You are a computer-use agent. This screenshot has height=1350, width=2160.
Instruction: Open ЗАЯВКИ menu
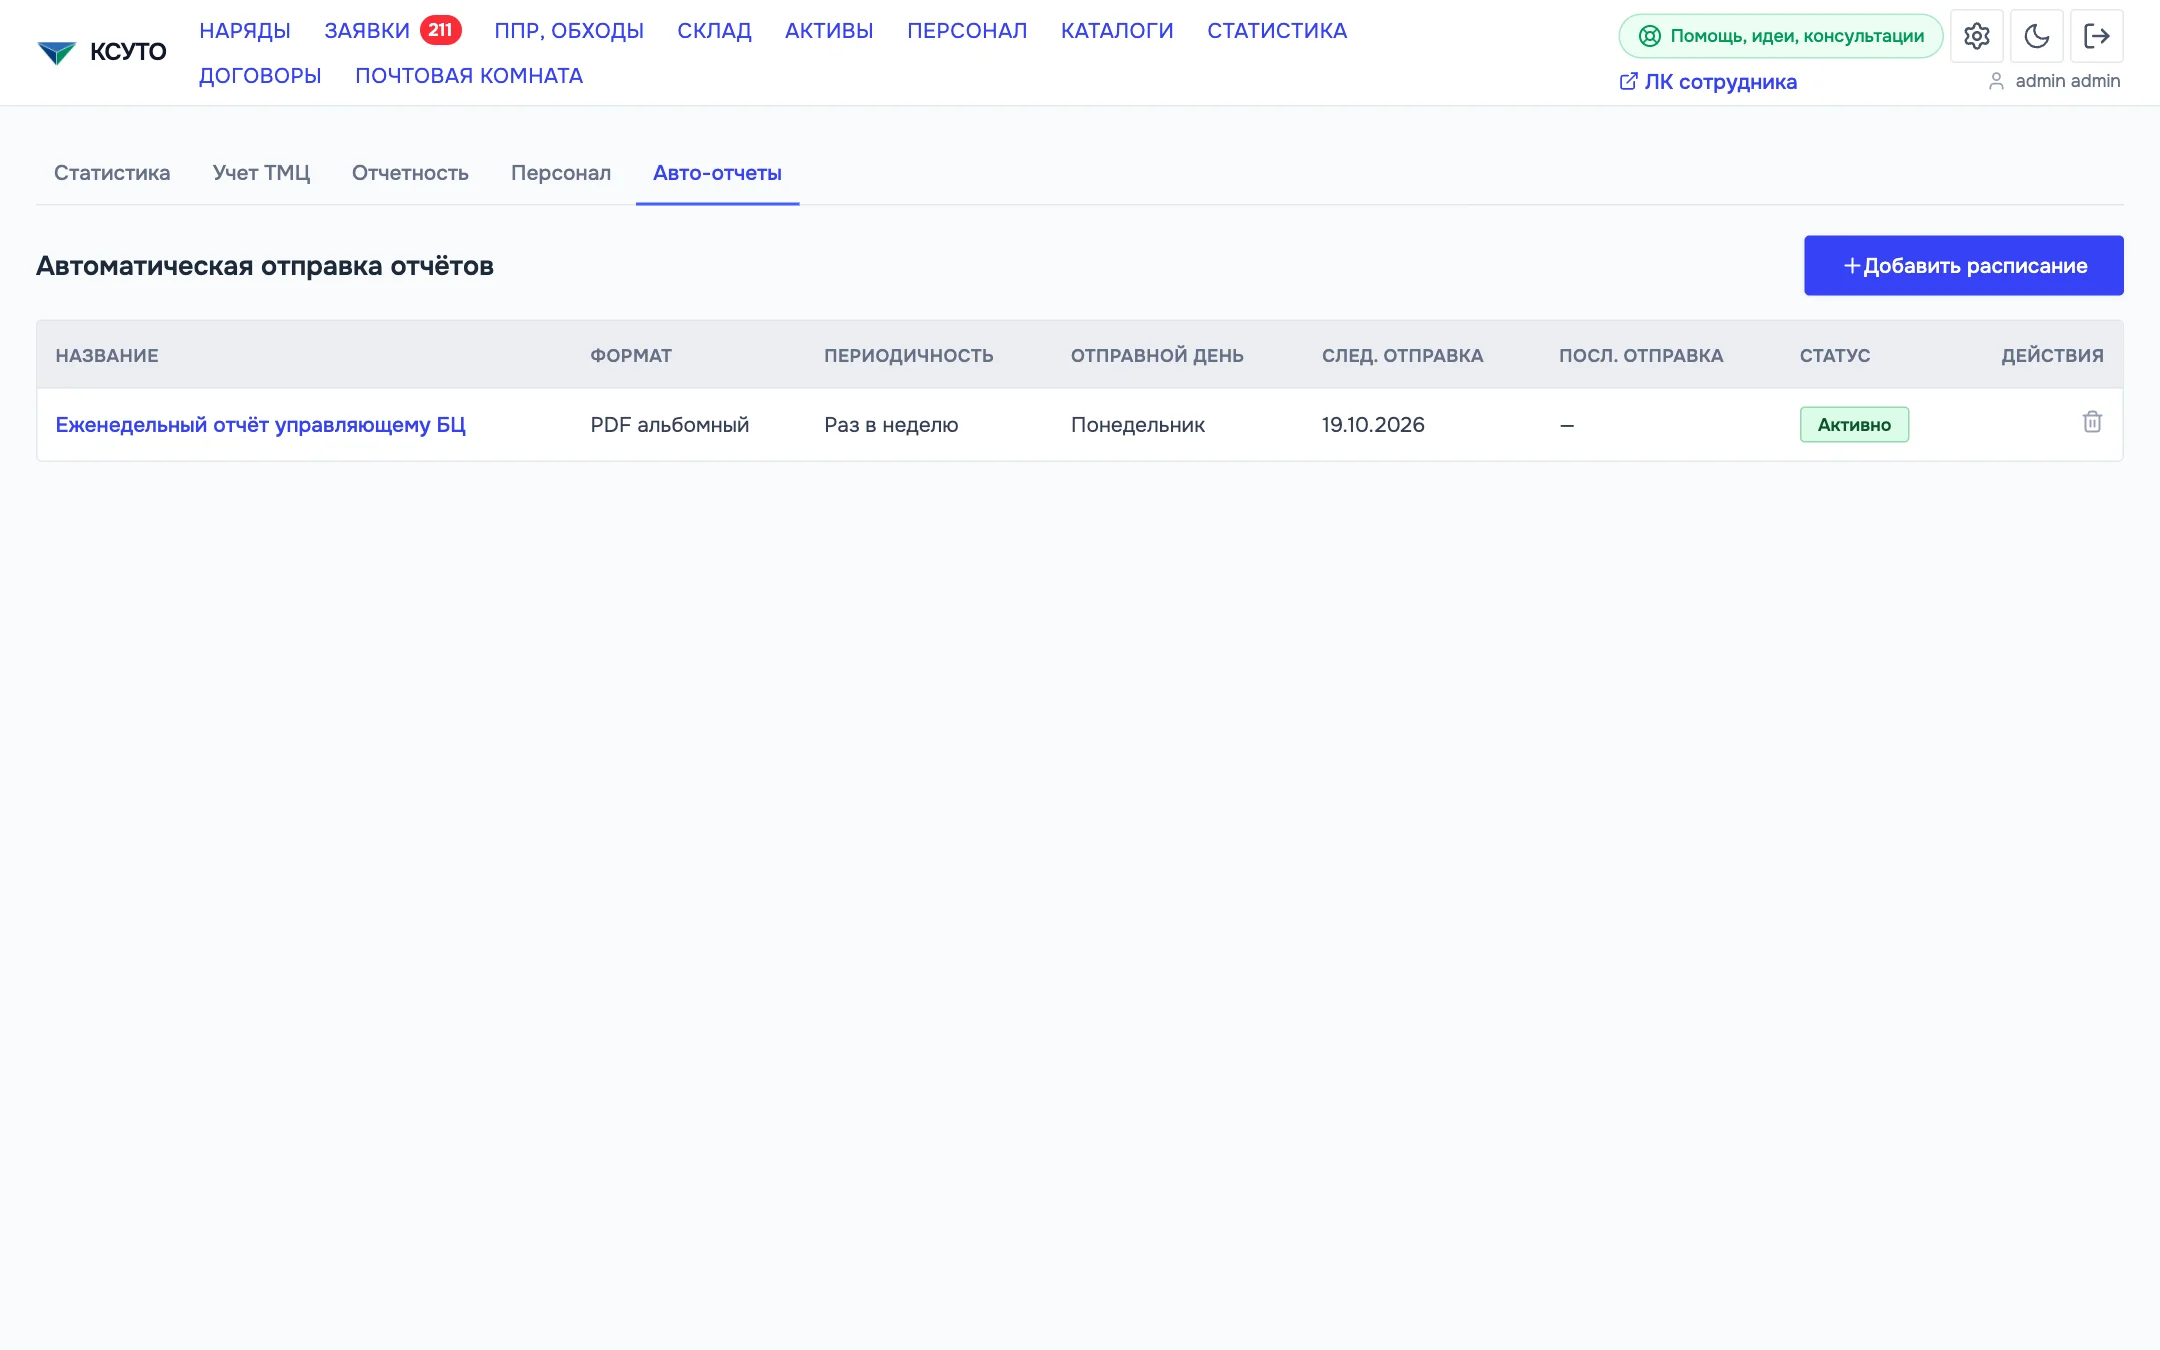pyautogui.click(x=367, y=31)
